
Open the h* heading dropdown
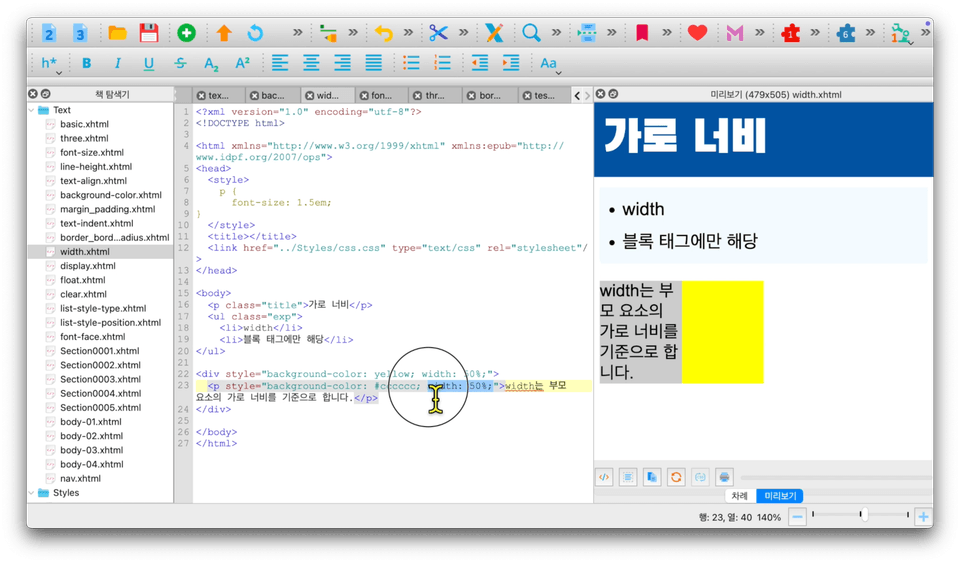coord(50,64)
